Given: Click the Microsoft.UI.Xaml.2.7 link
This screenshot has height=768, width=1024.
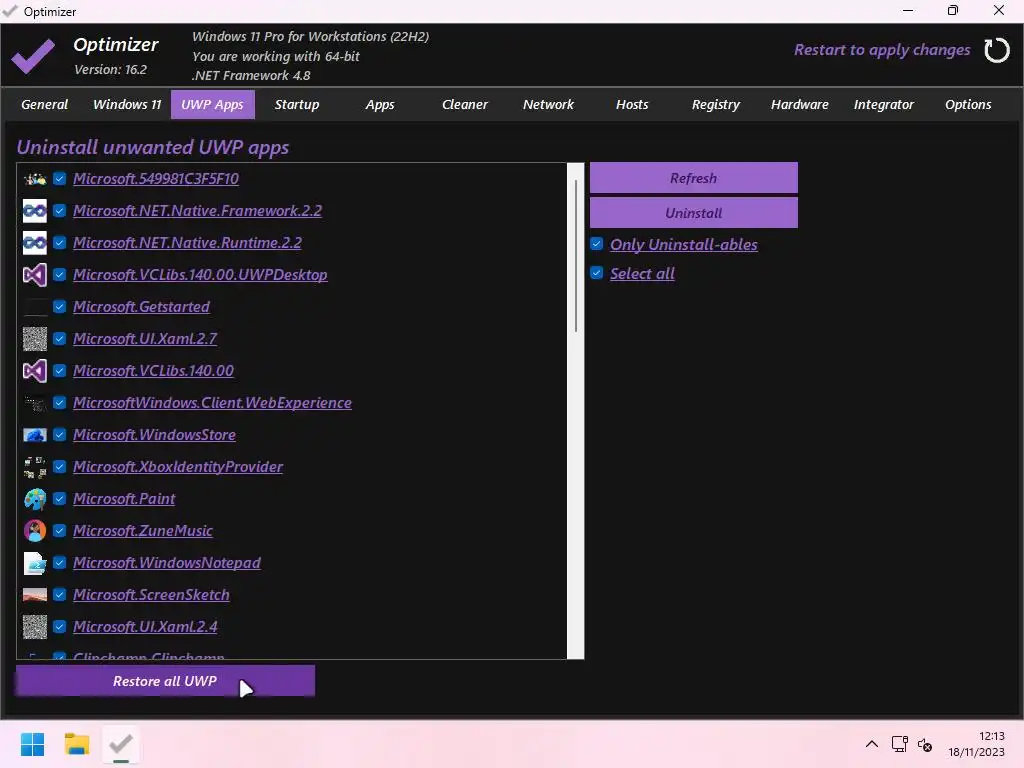Looking at the screenshot, I should point(145,339).
